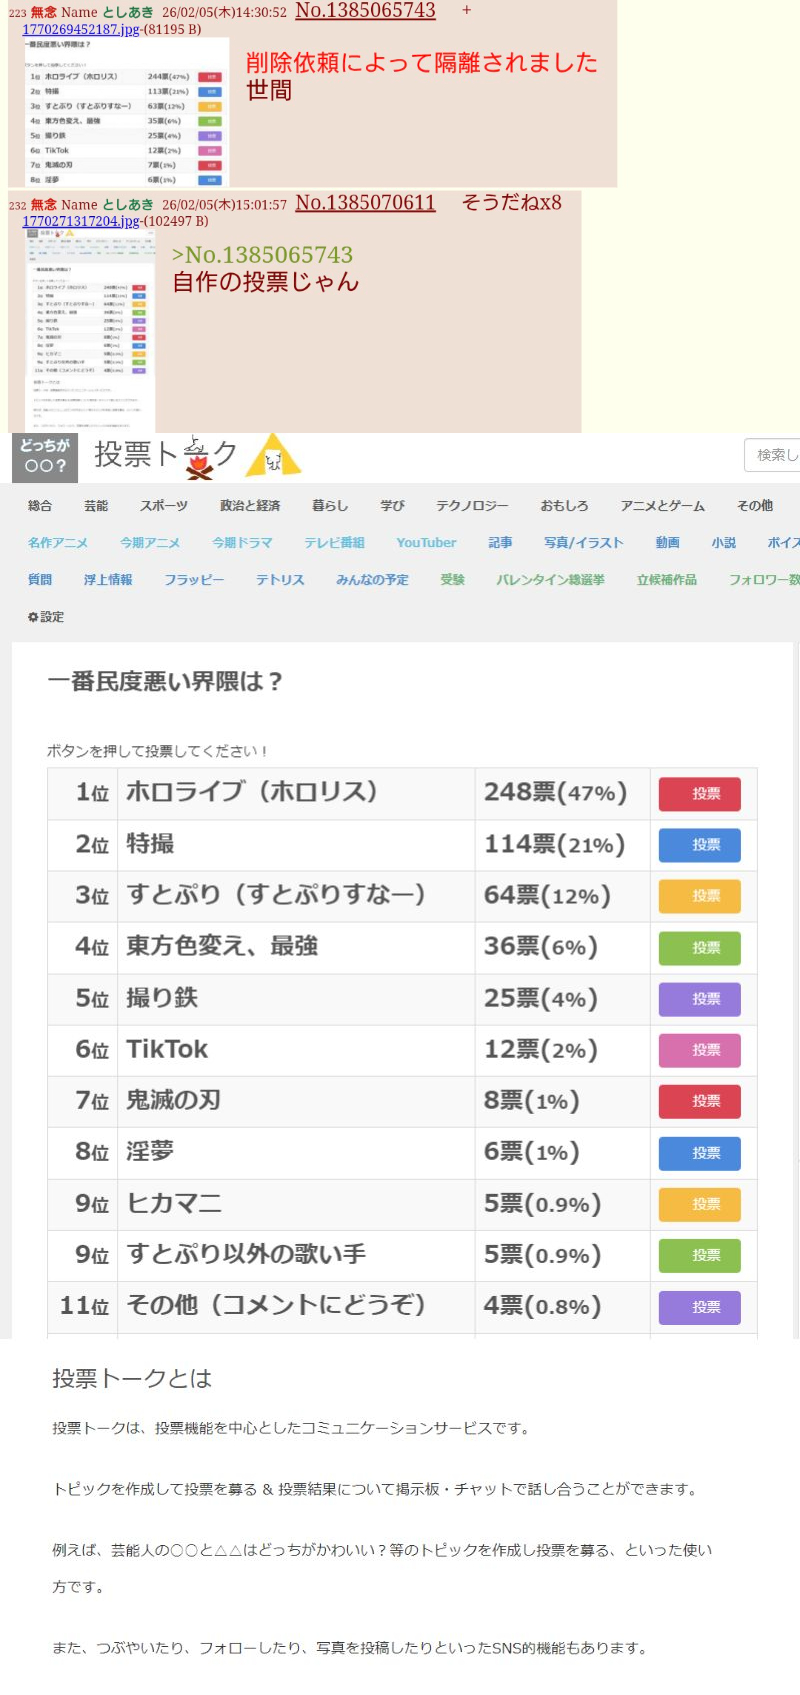Open thumbnail of 1770269452187.jpg poll image
The height and width of the screenshot is (1695, 800).
[126, 112]
